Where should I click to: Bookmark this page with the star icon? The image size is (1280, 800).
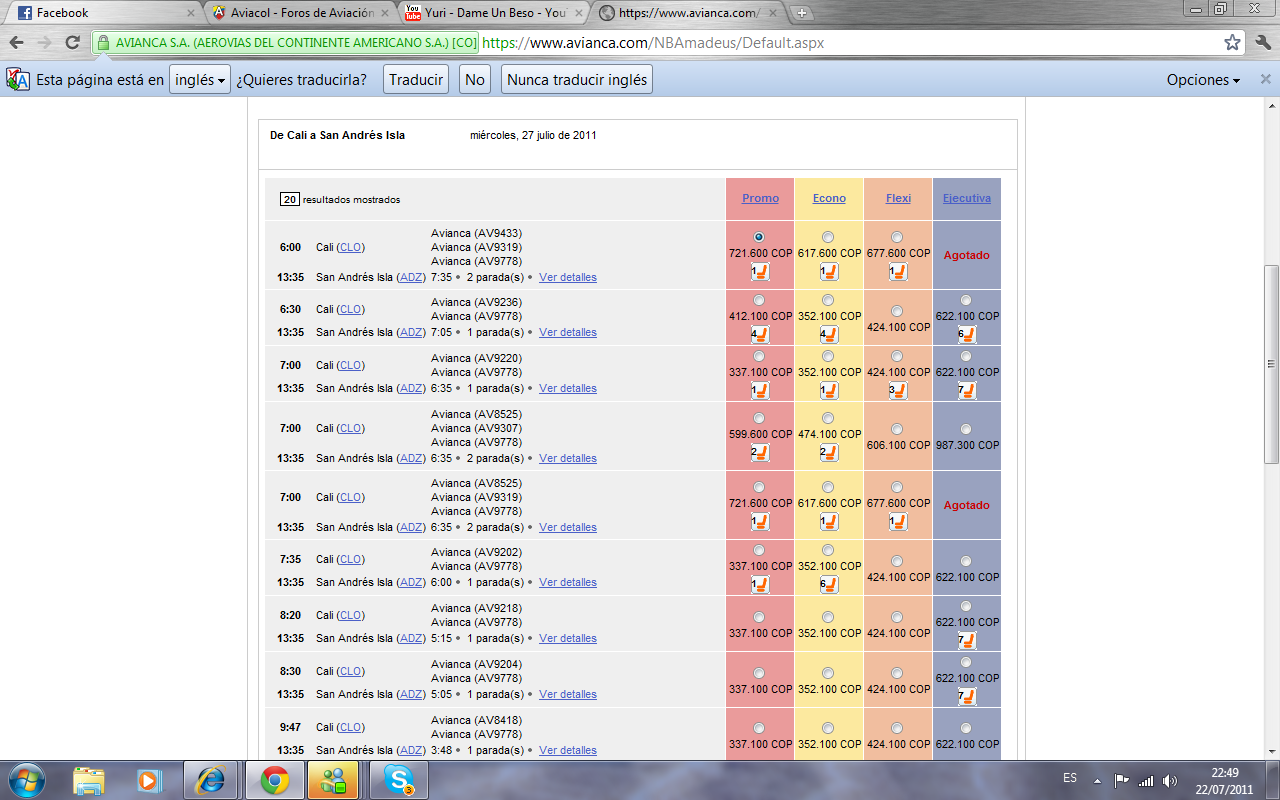[x=1232, y=43]
